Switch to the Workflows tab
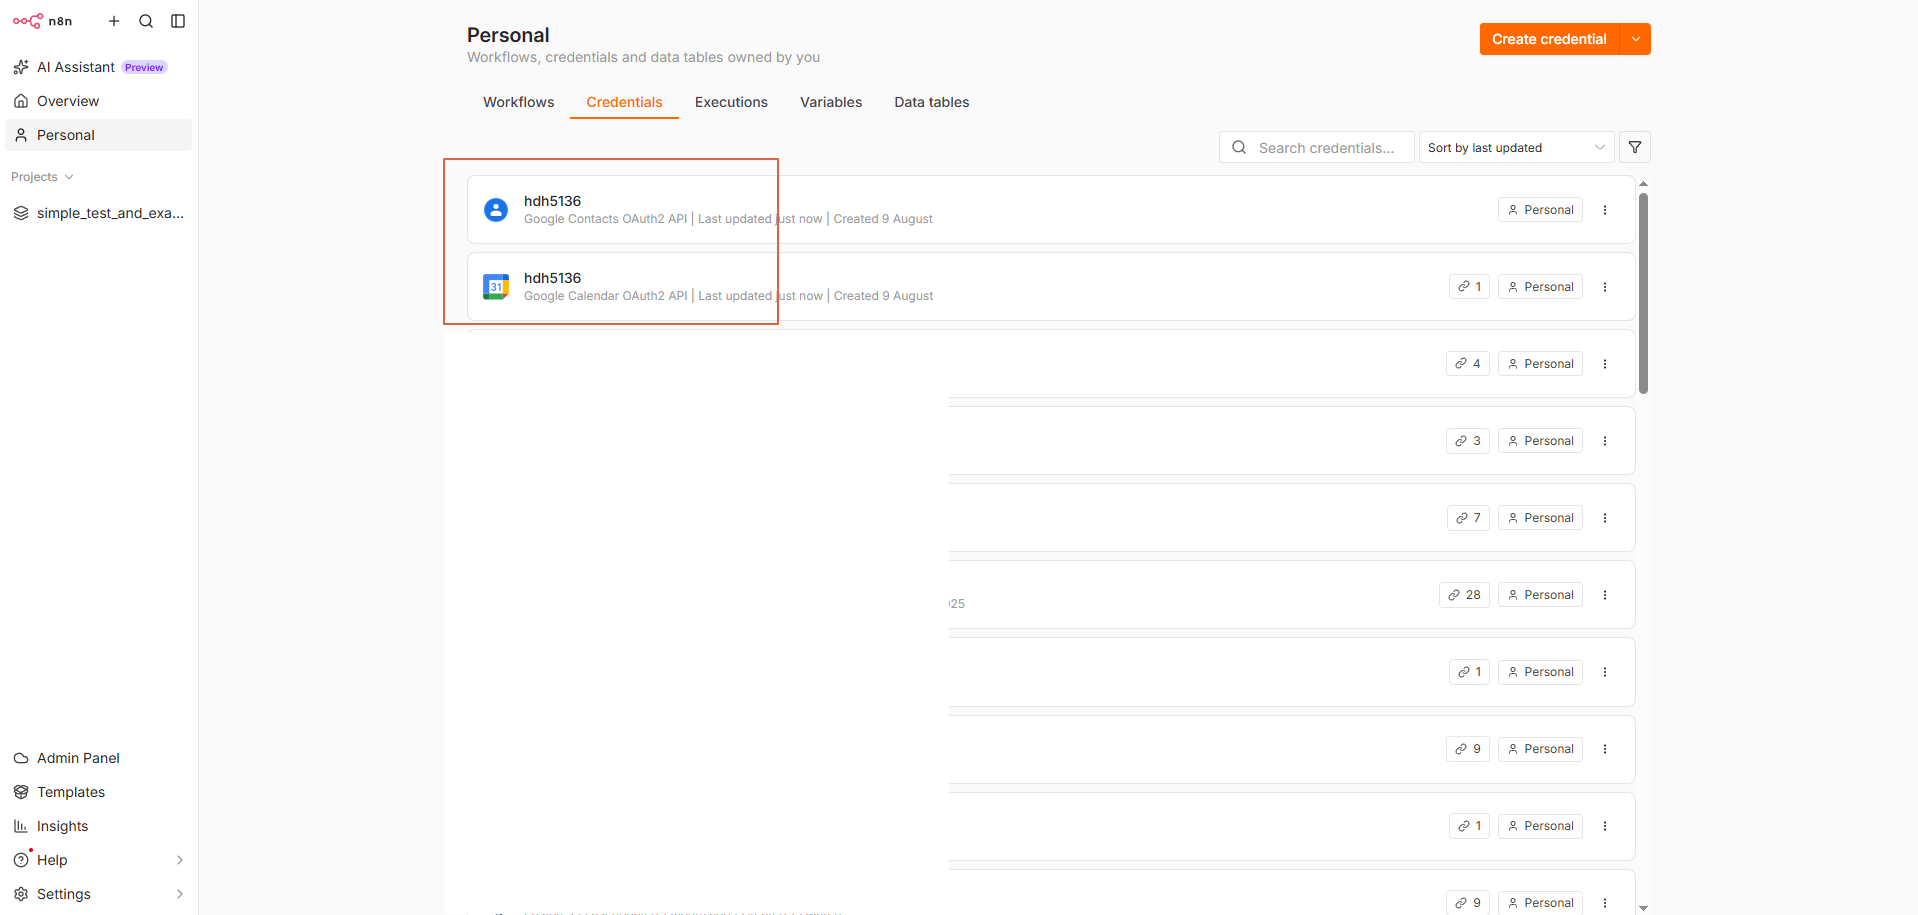Image resolution: width=1918 pixels, height=915 pixels. click(518, 102)
